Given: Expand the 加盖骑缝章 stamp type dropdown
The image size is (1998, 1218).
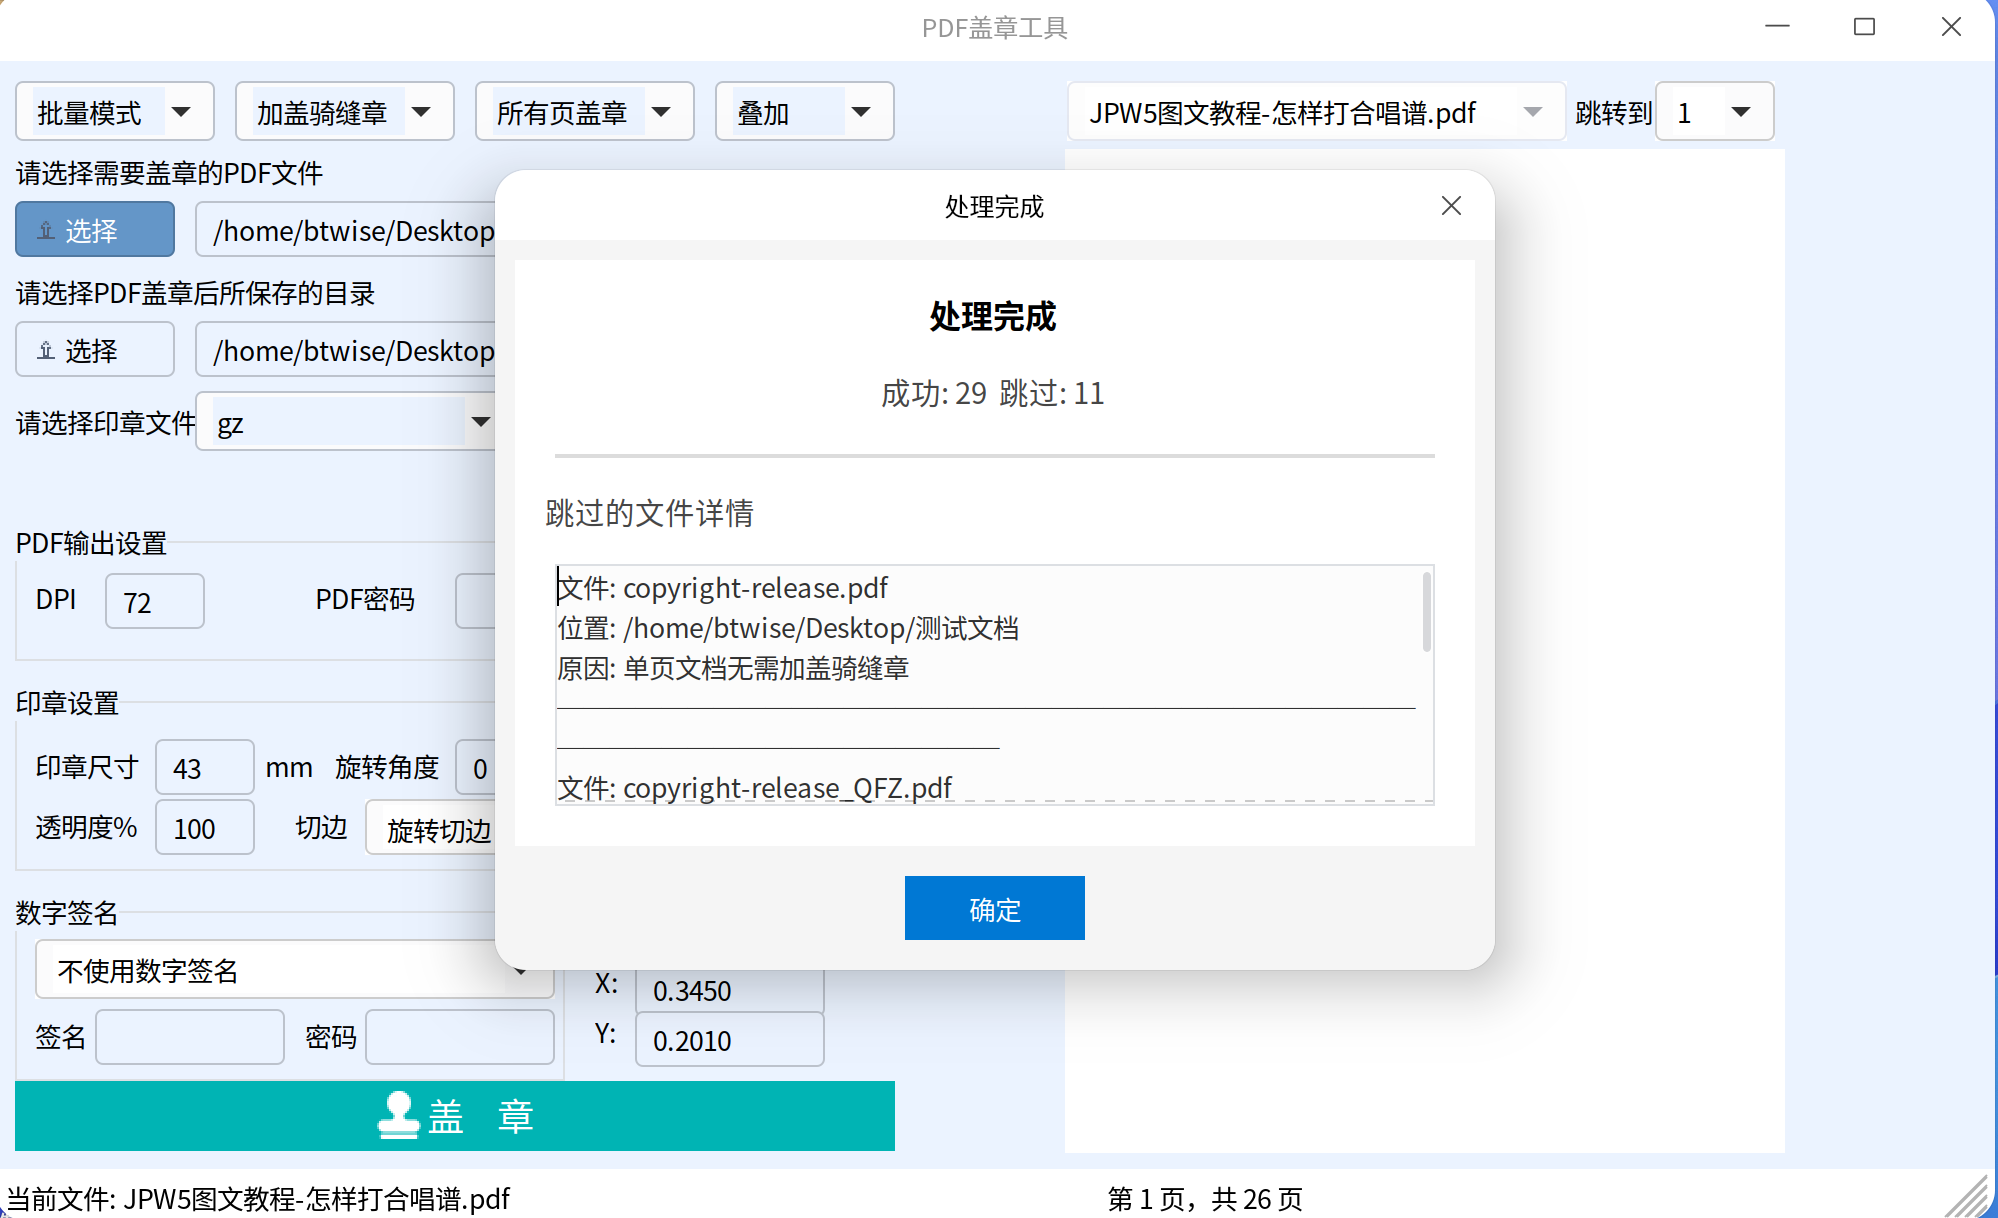Looking at the screenshot, I should pyautogui.click(x=344, y=112).
